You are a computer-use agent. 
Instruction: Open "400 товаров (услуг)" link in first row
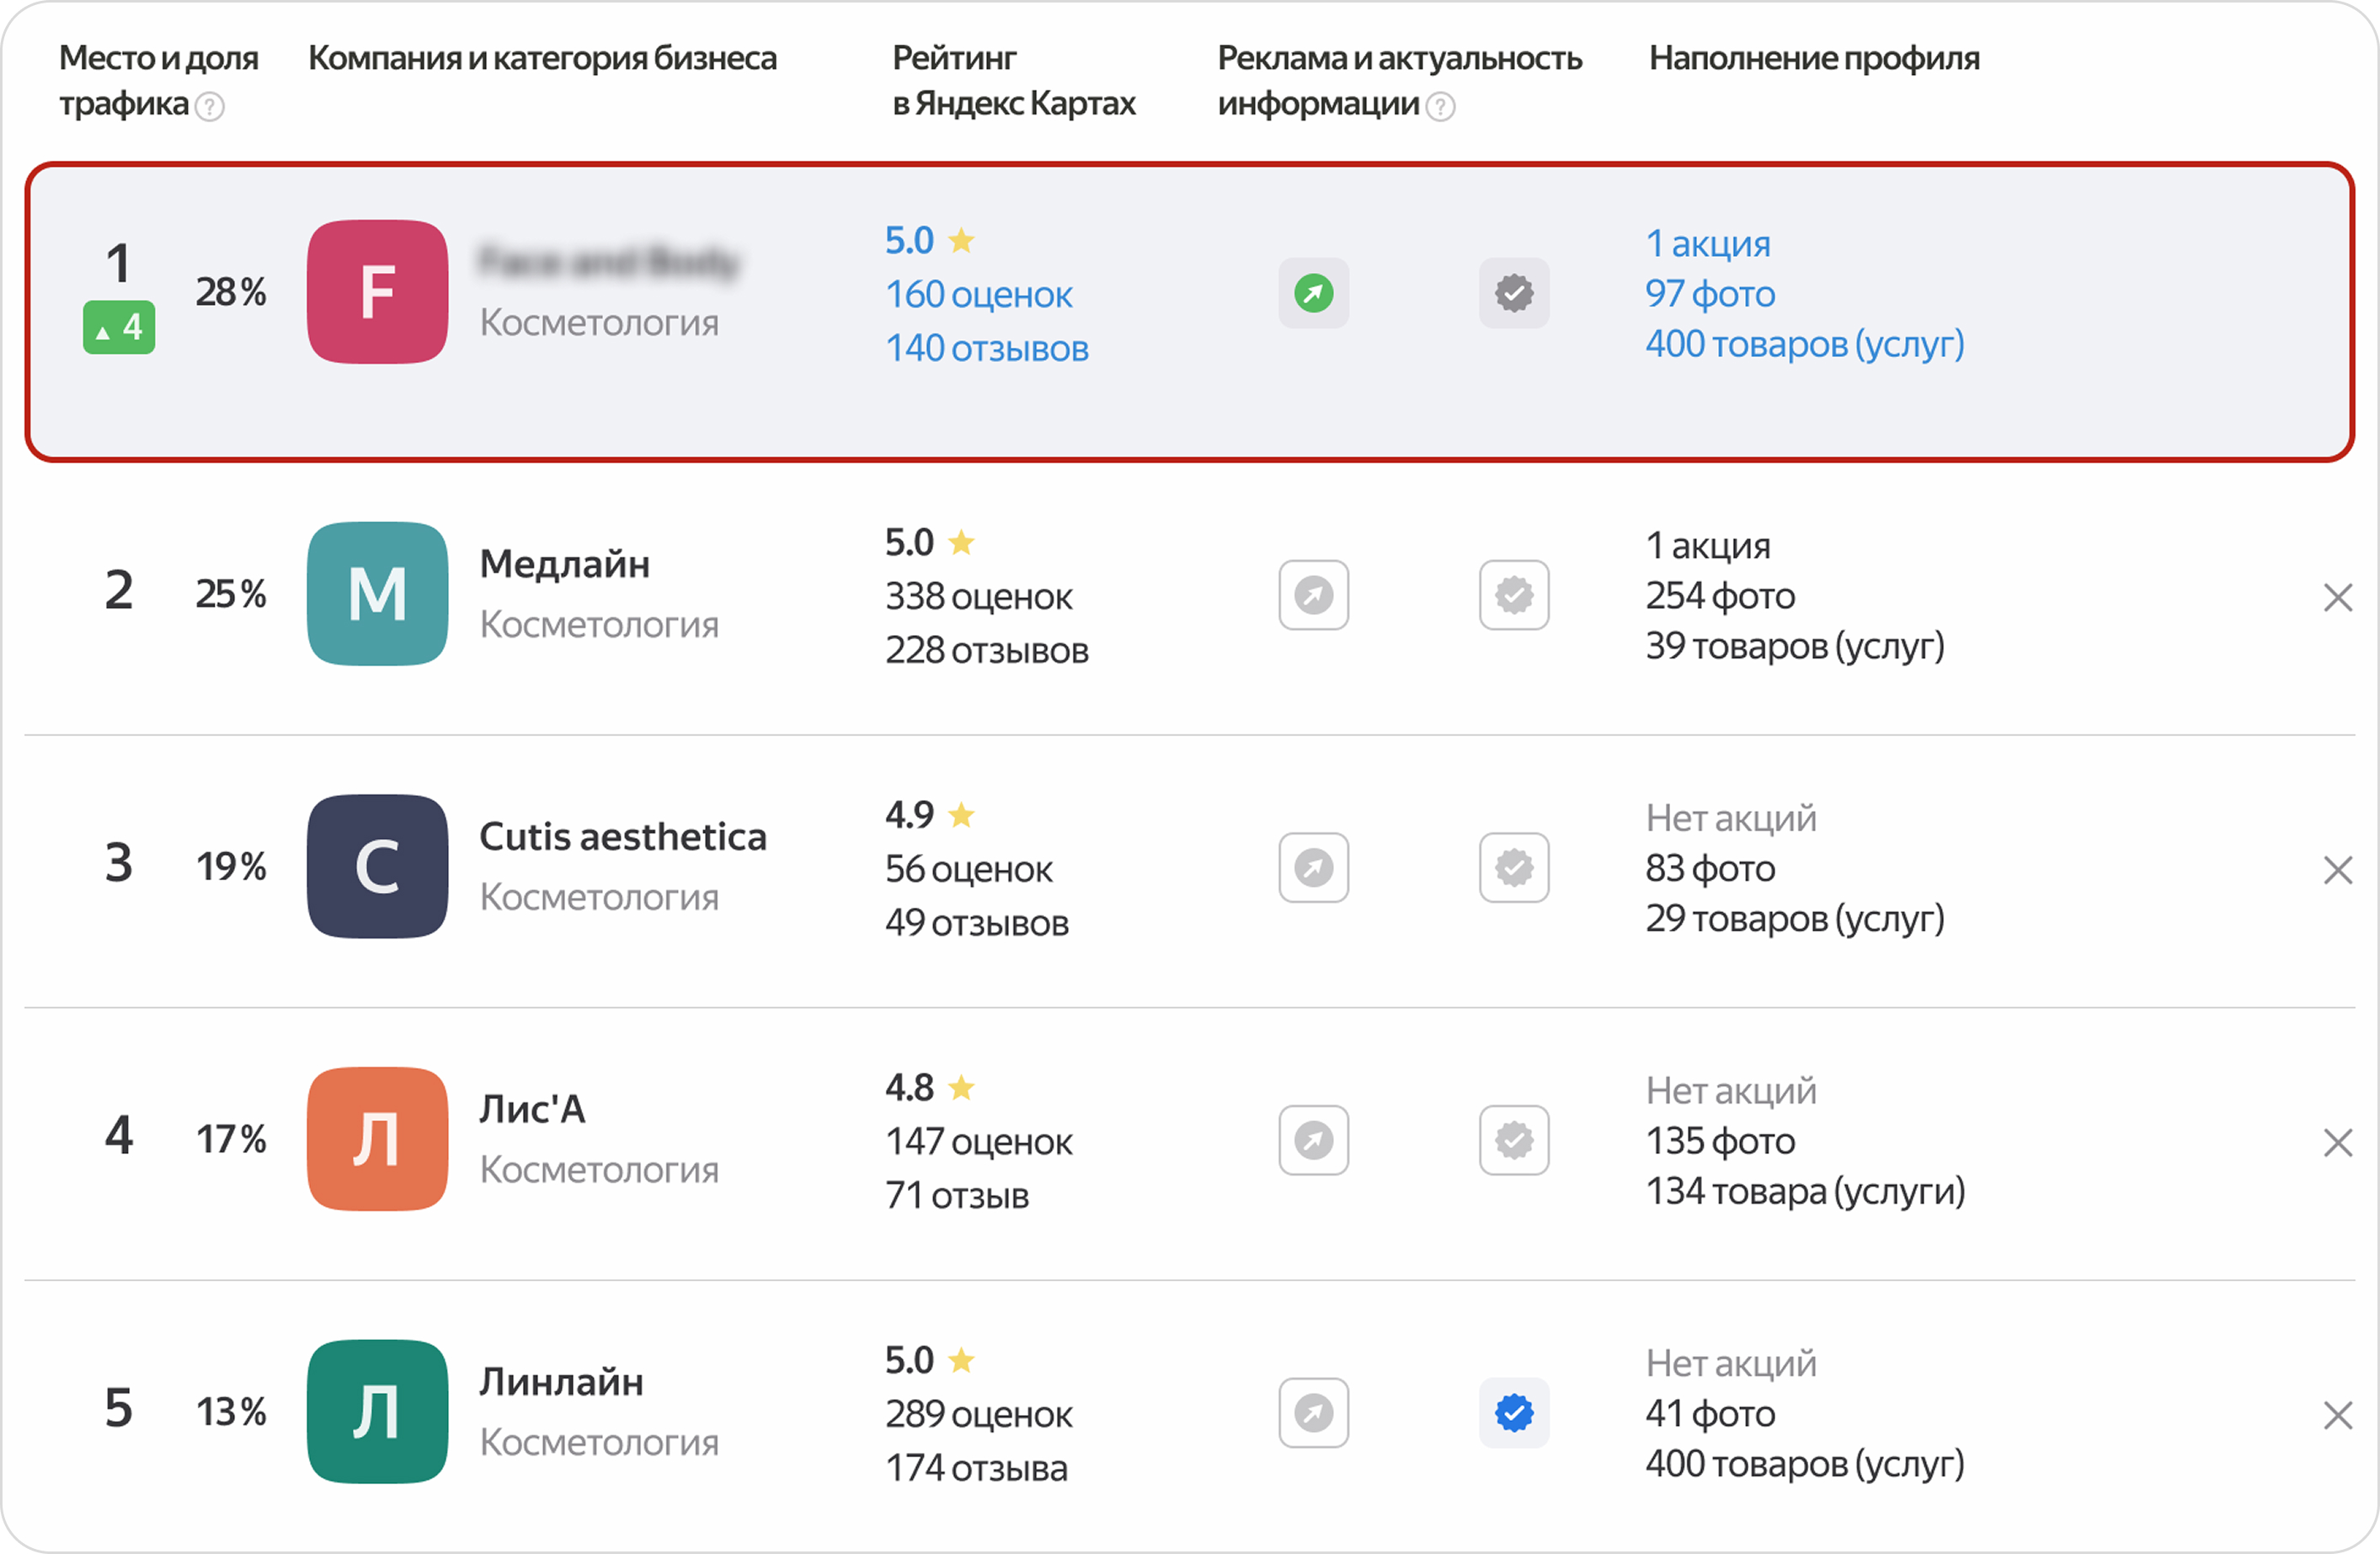tap(1804, 344)
